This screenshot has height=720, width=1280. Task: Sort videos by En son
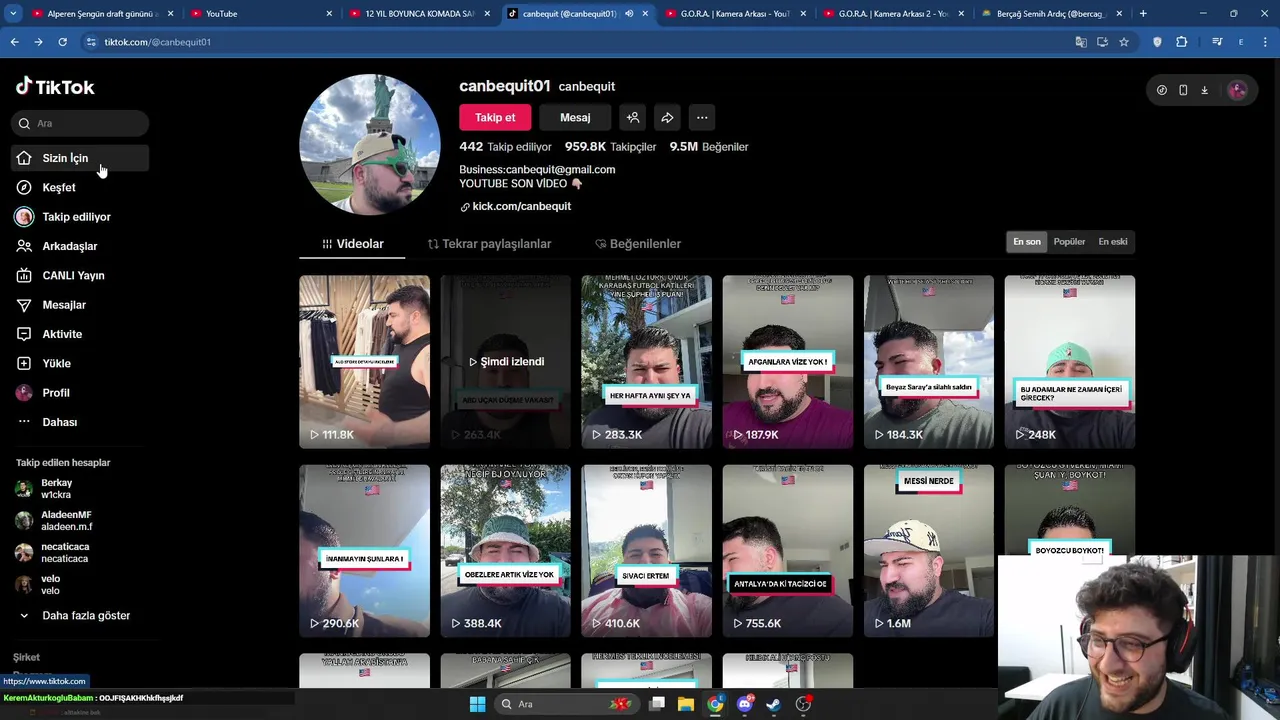point(1027,241)
